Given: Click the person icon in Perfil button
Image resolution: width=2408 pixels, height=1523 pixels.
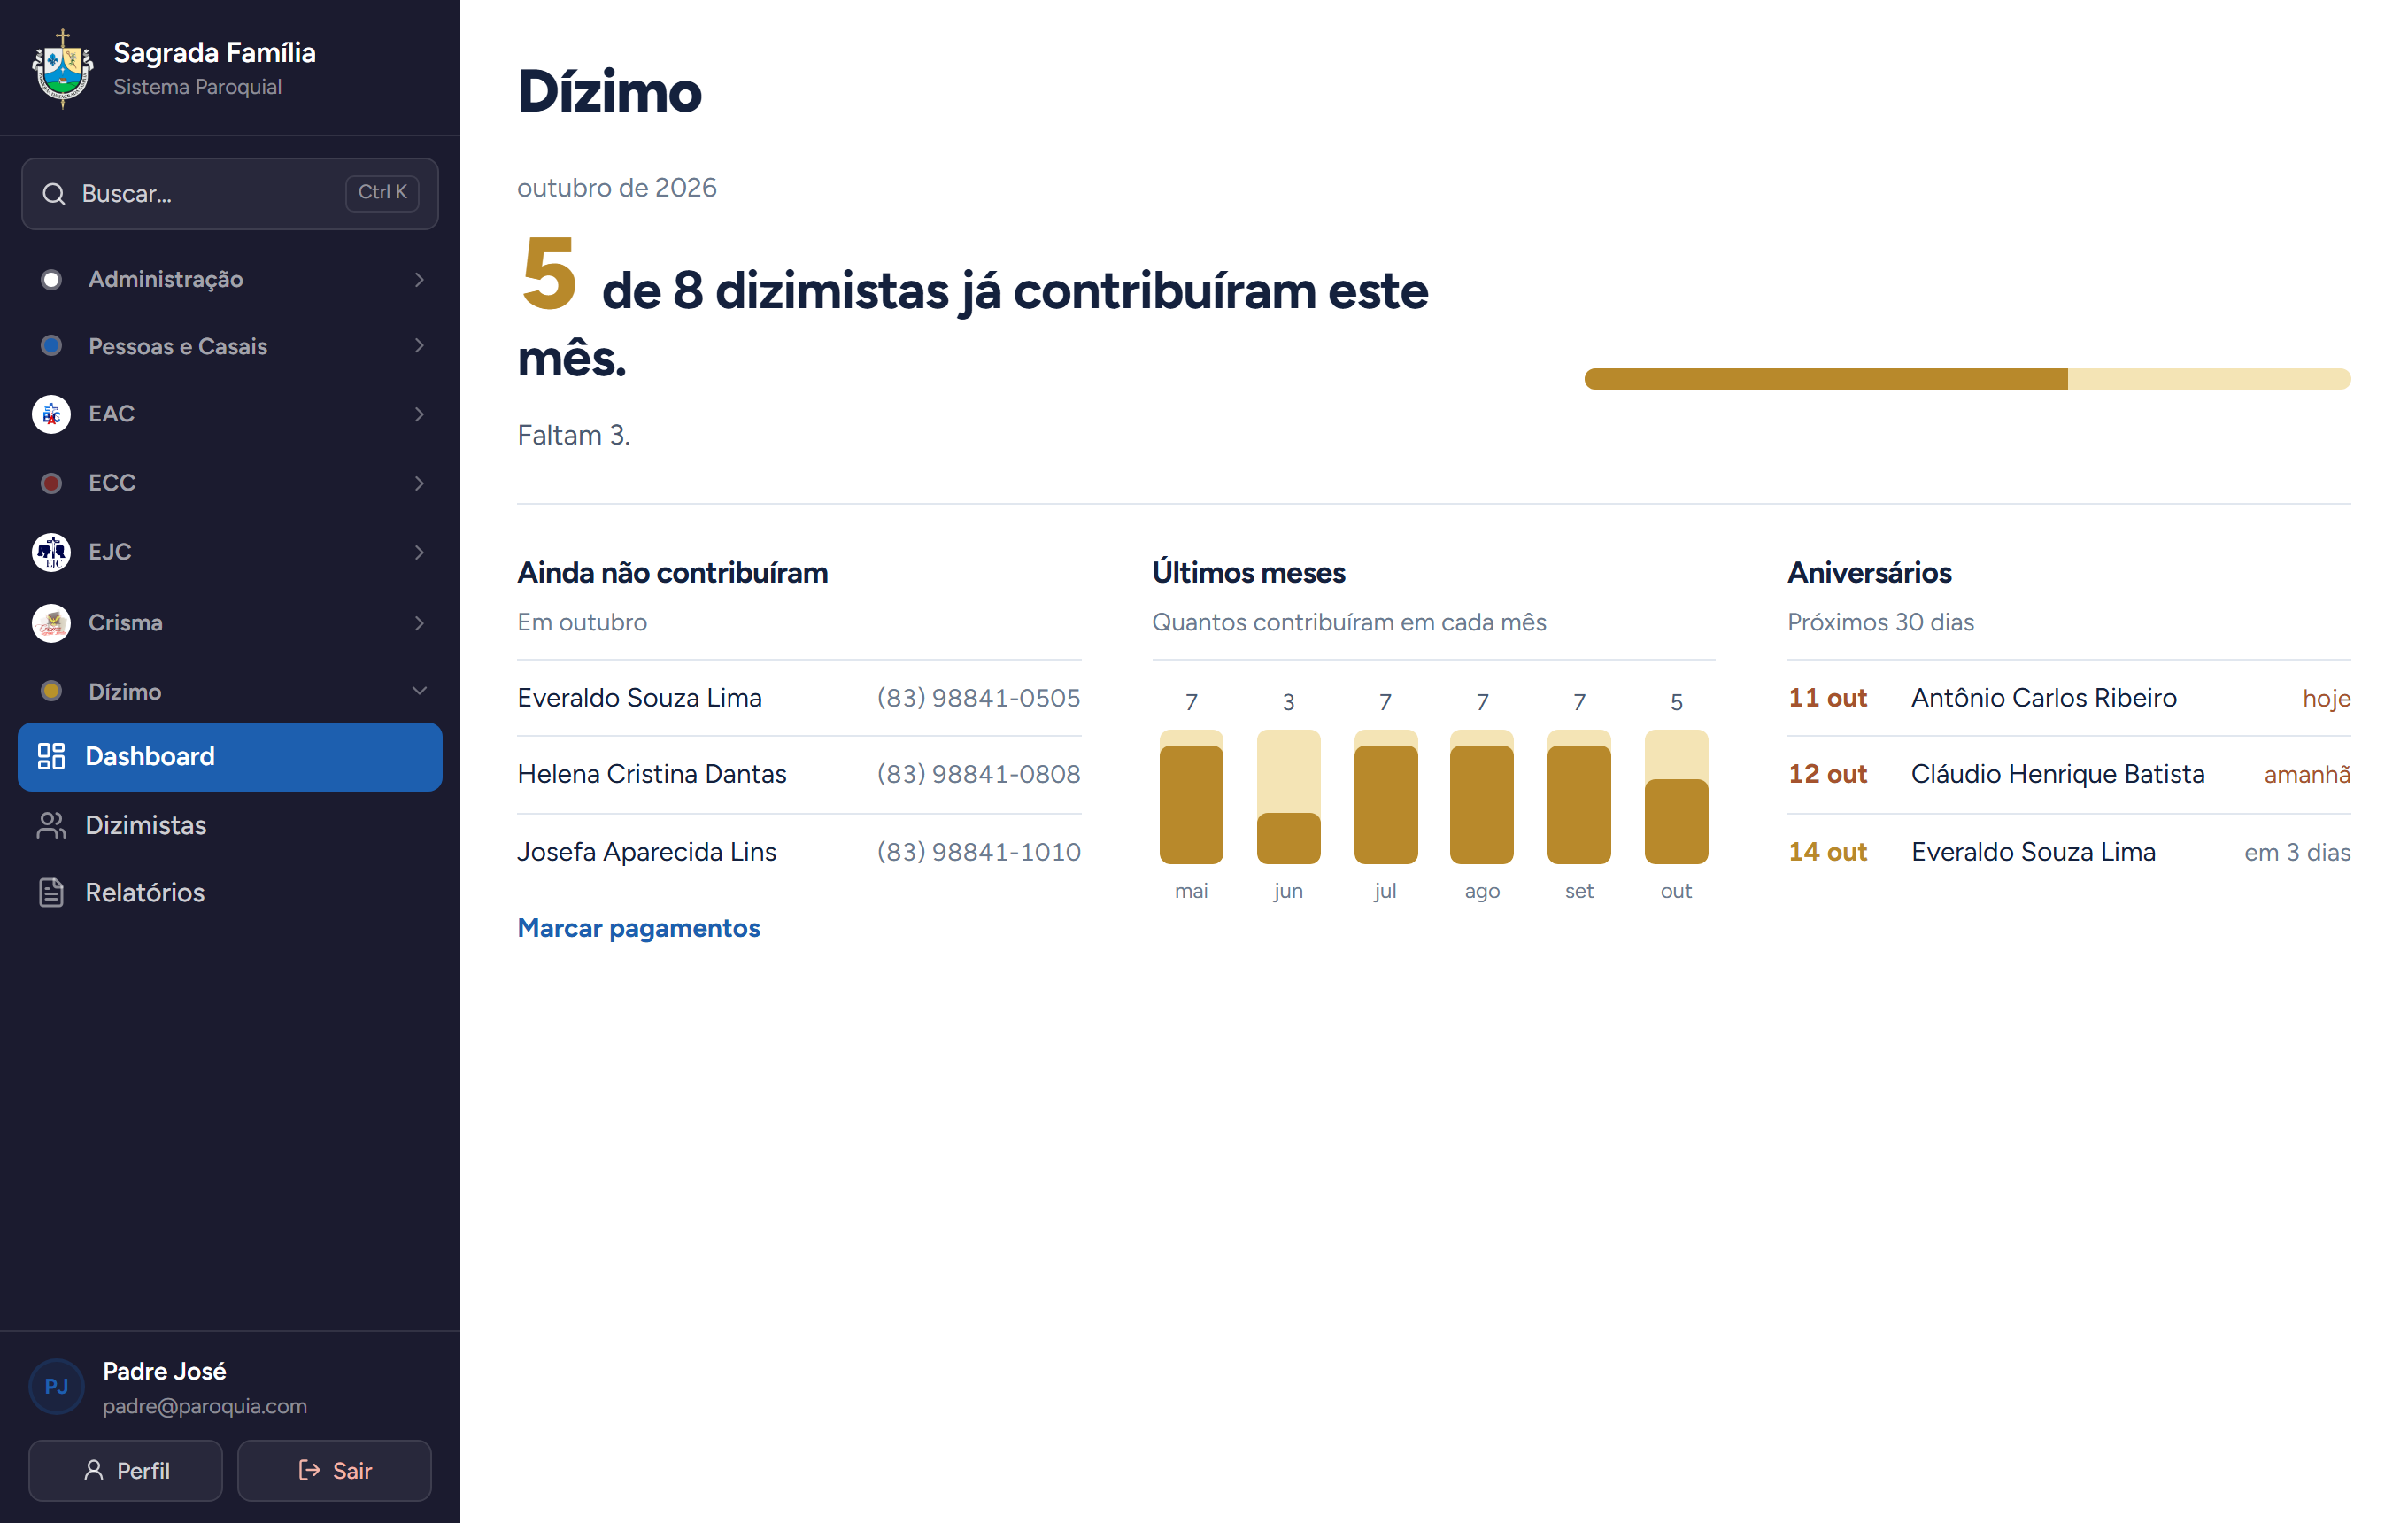Looking at the screenshot, I should pyautogui.click(x=94, y=1470).
